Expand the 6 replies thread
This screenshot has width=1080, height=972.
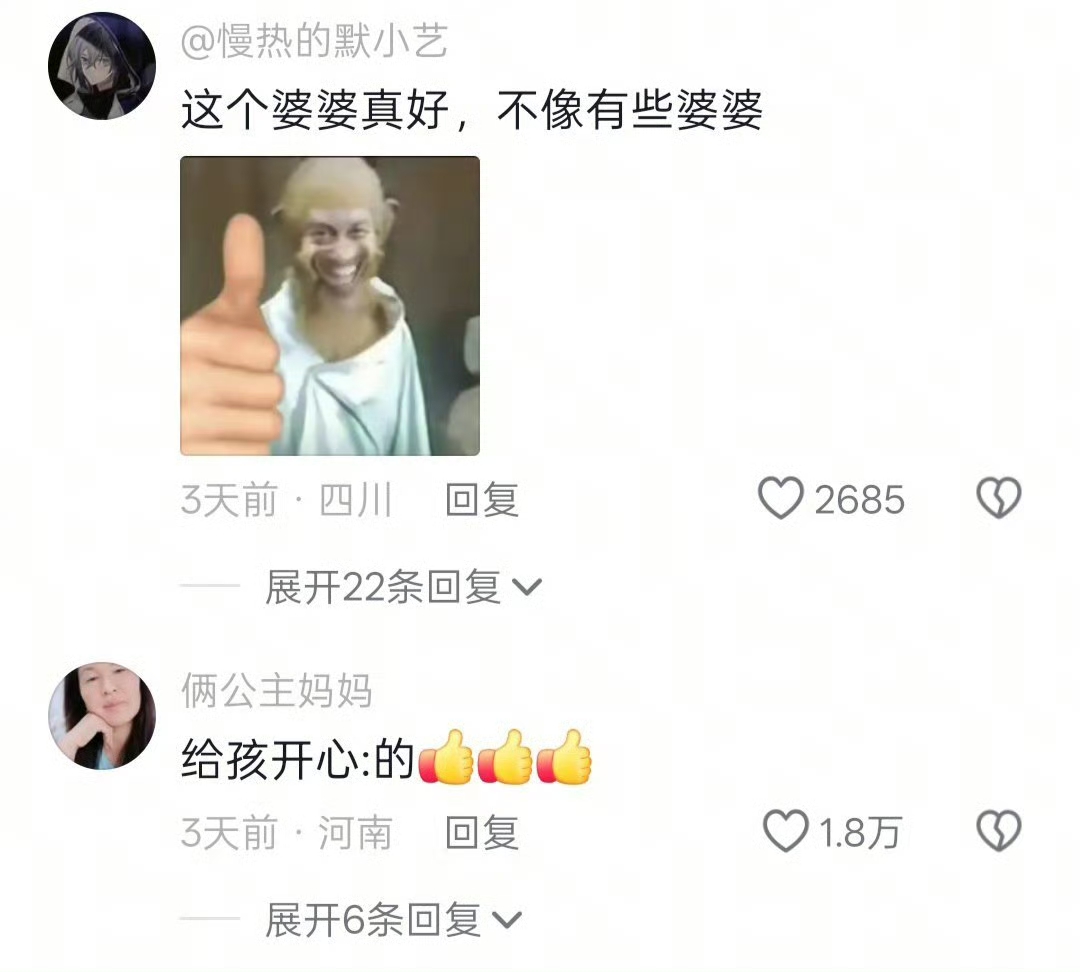(x=394, y=920)
